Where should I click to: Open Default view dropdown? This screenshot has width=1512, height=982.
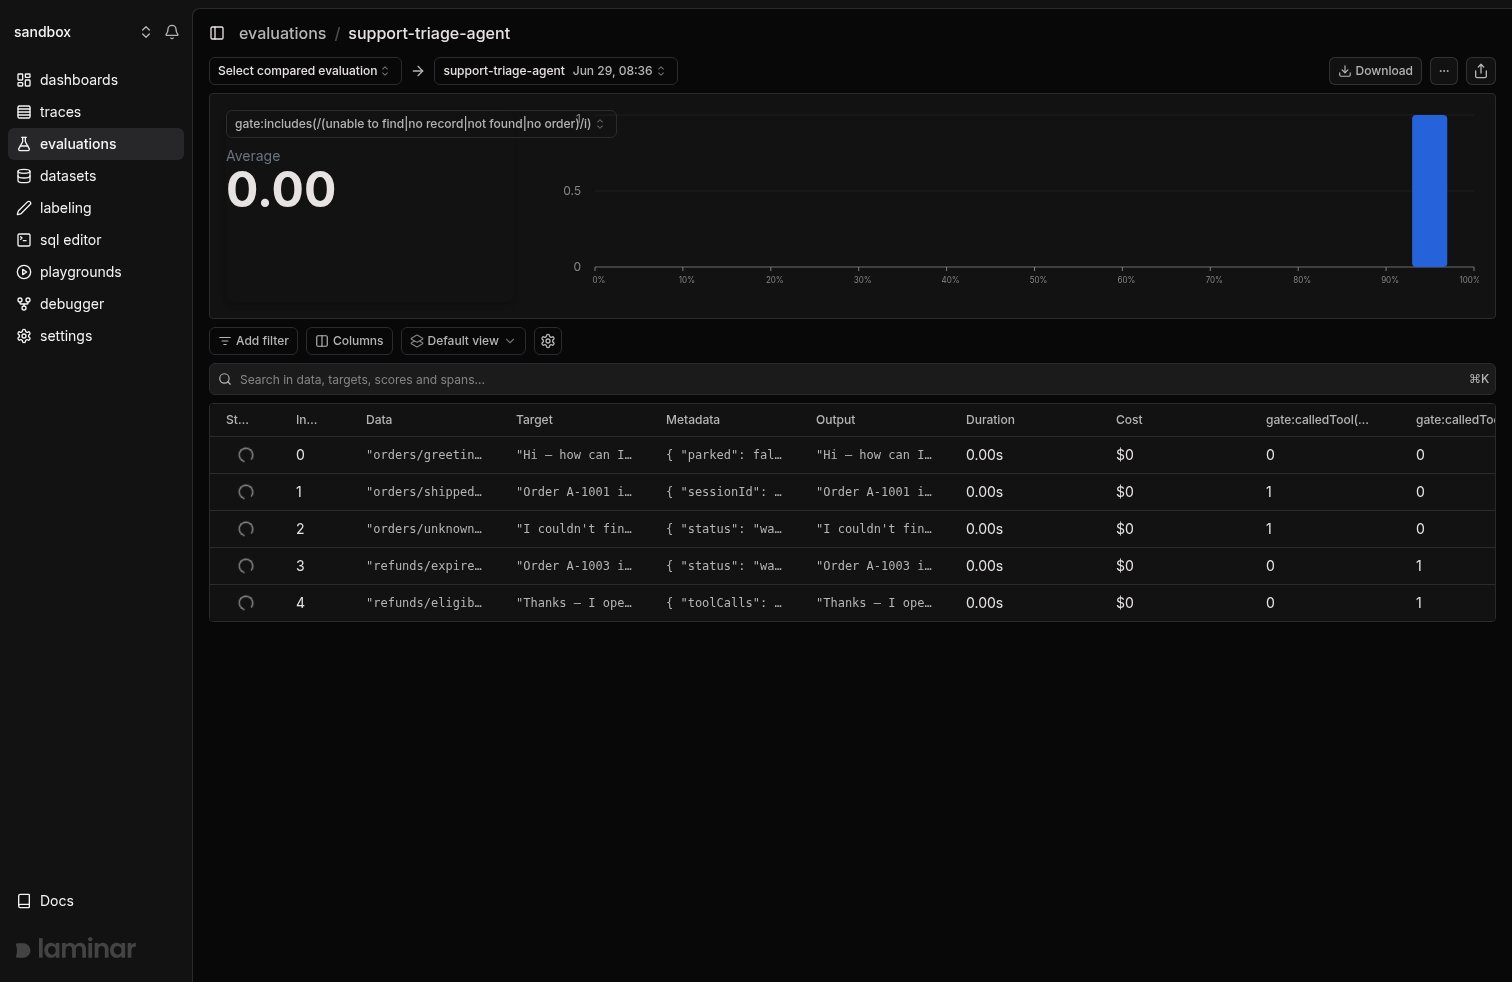462,341
